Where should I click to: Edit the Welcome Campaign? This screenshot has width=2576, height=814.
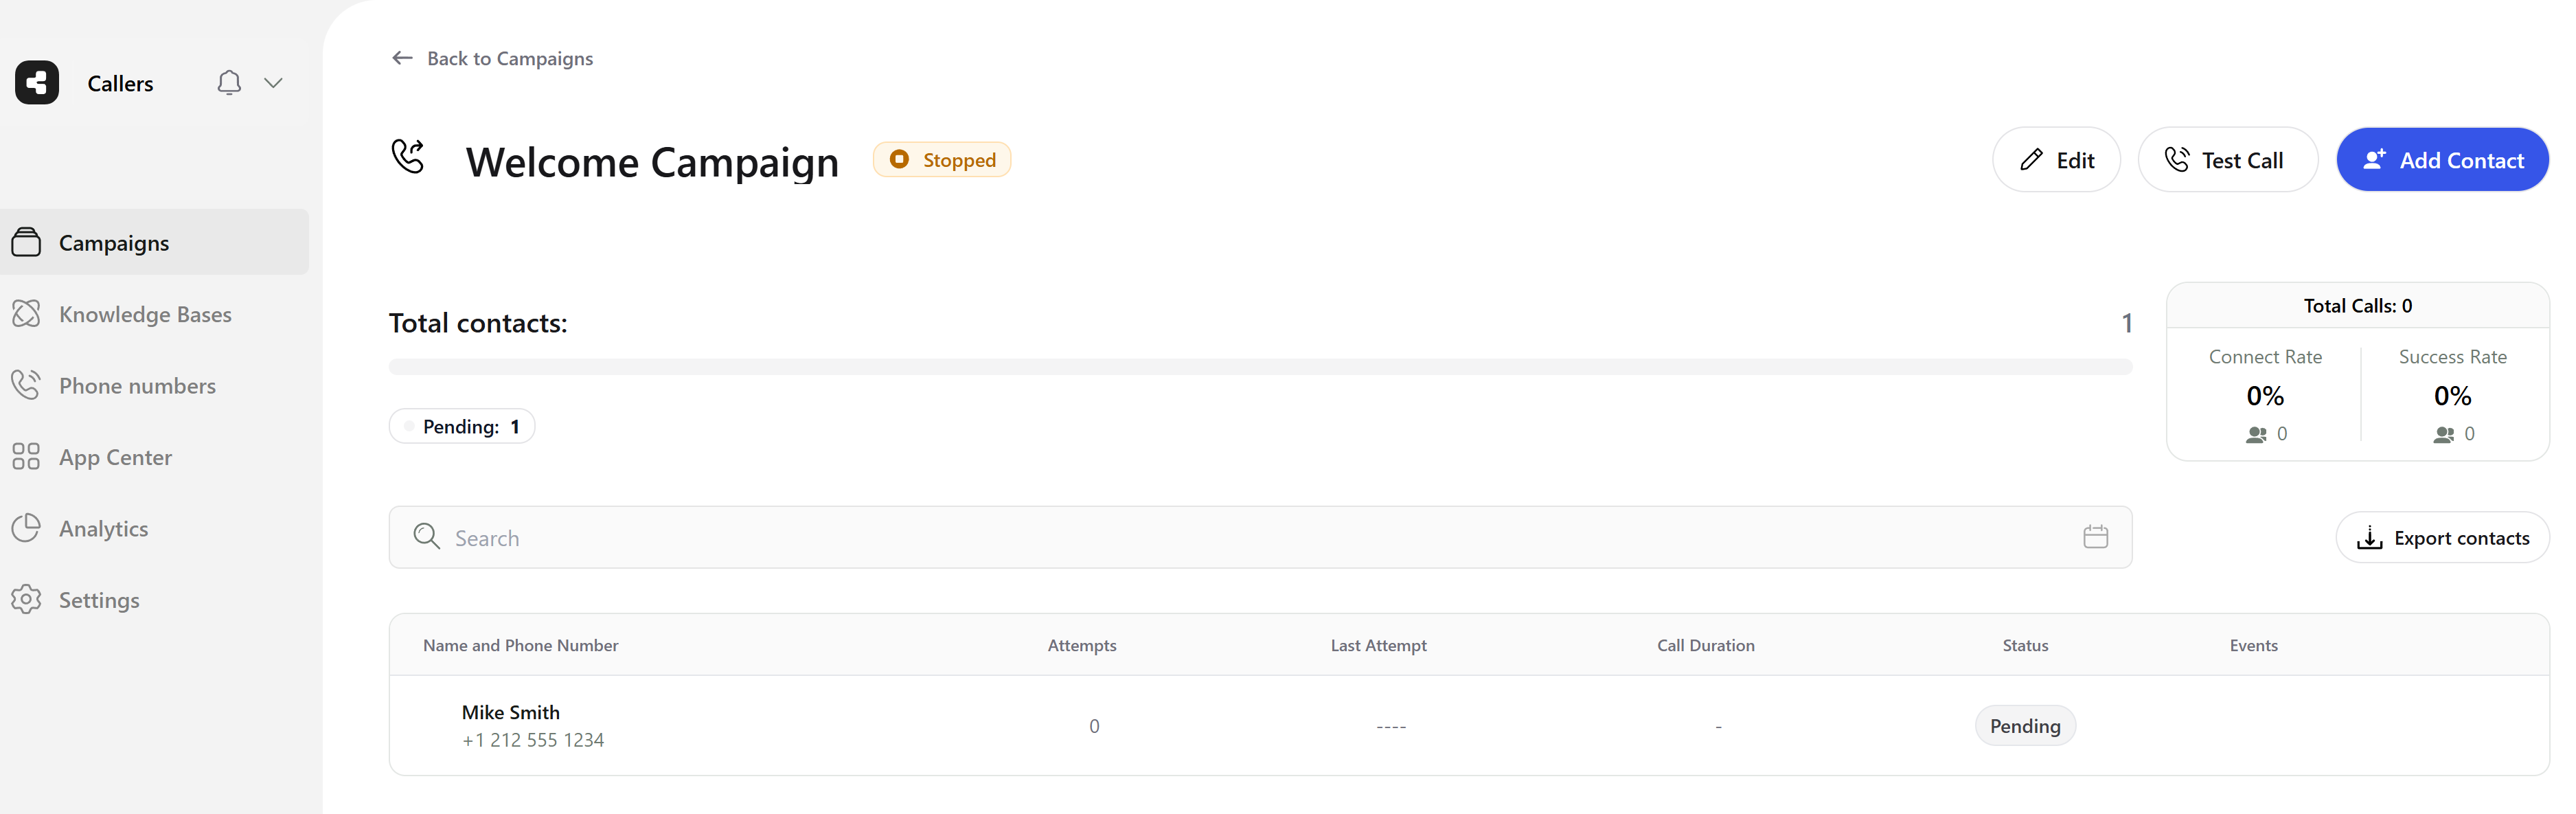(2056, 160)
